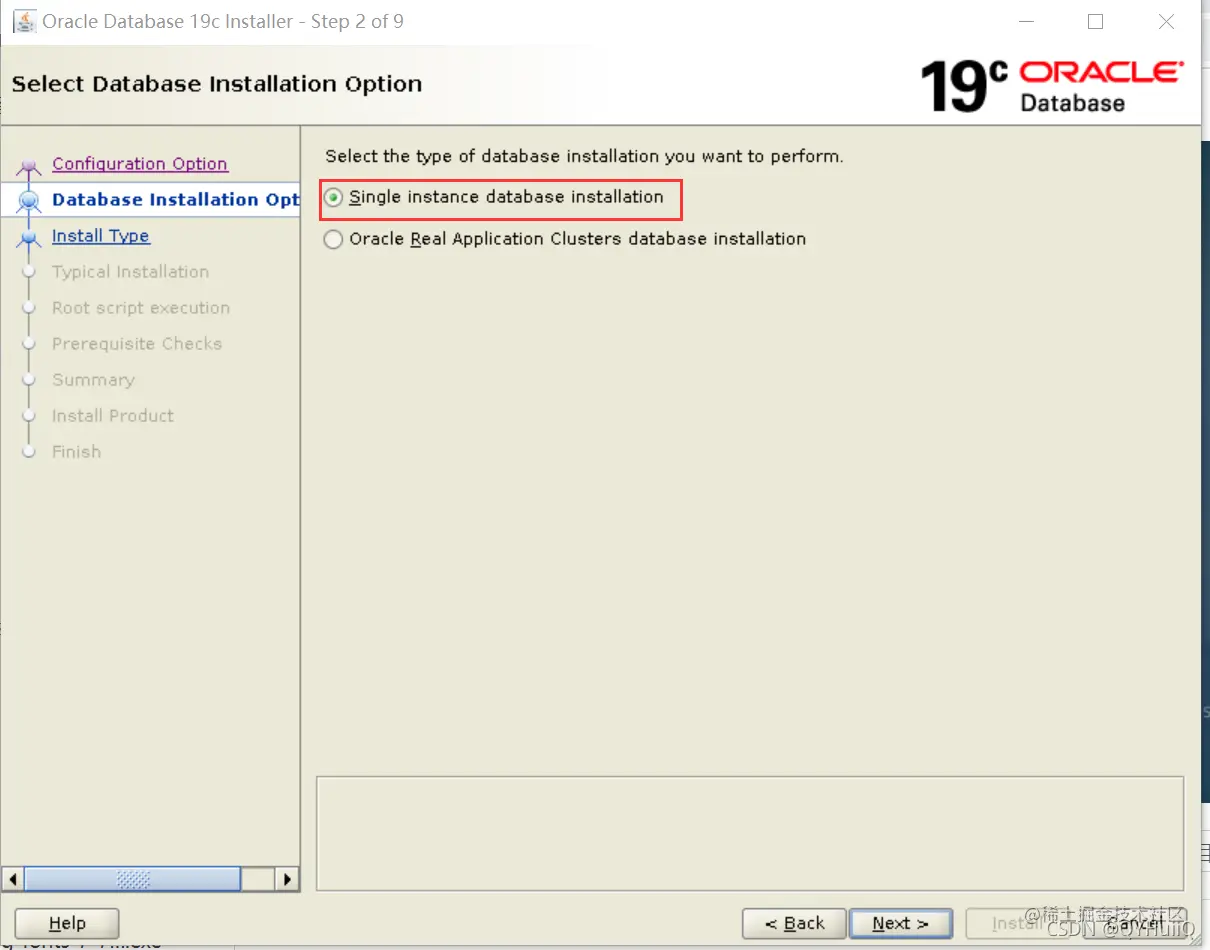
Task: Click the Configuration Option step marker icon
Action: pos(29,167)
